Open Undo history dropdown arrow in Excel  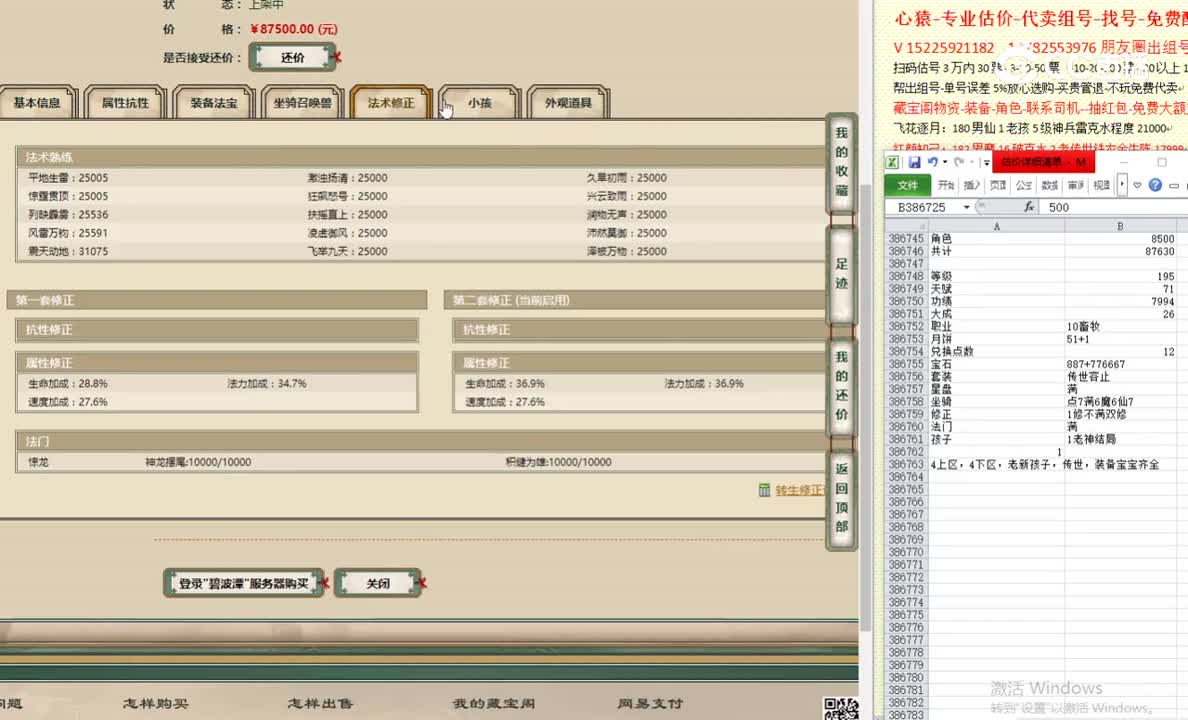coord(945,162)
